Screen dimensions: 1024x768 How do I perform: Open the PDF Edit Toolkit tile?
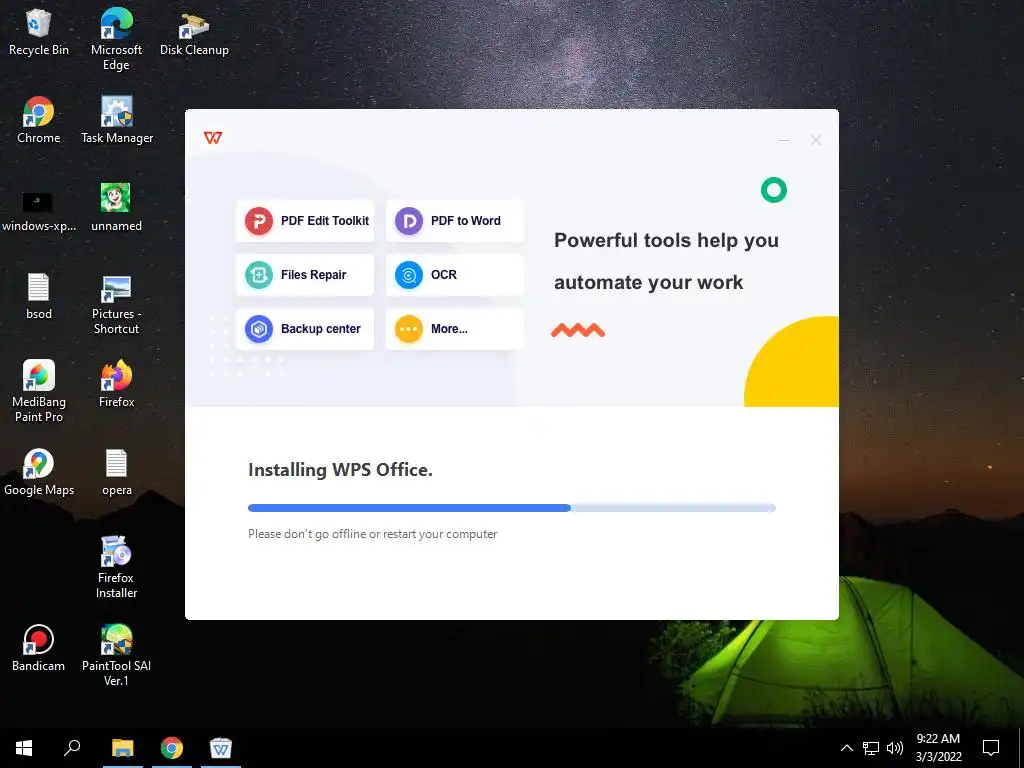305,221
